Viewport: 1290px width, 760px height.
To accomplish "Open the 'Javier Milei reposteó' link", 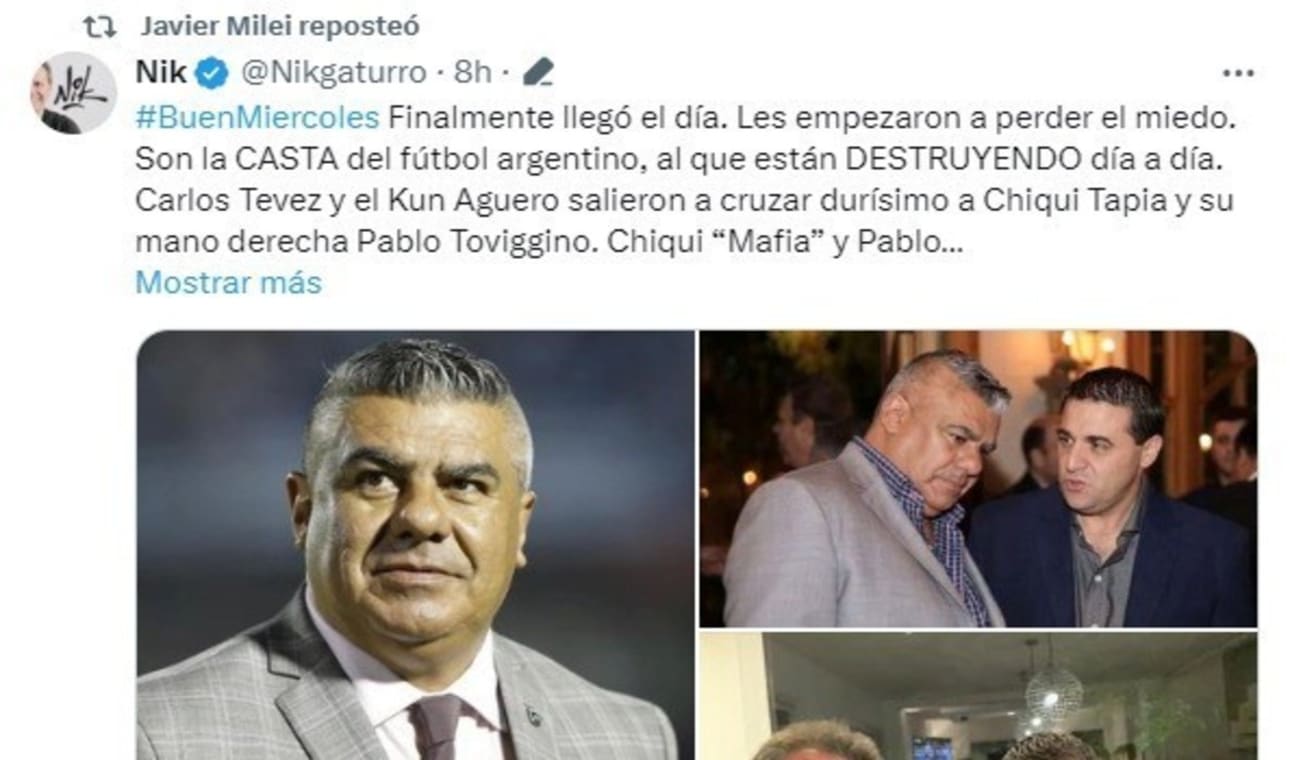I will pos(279,26).
